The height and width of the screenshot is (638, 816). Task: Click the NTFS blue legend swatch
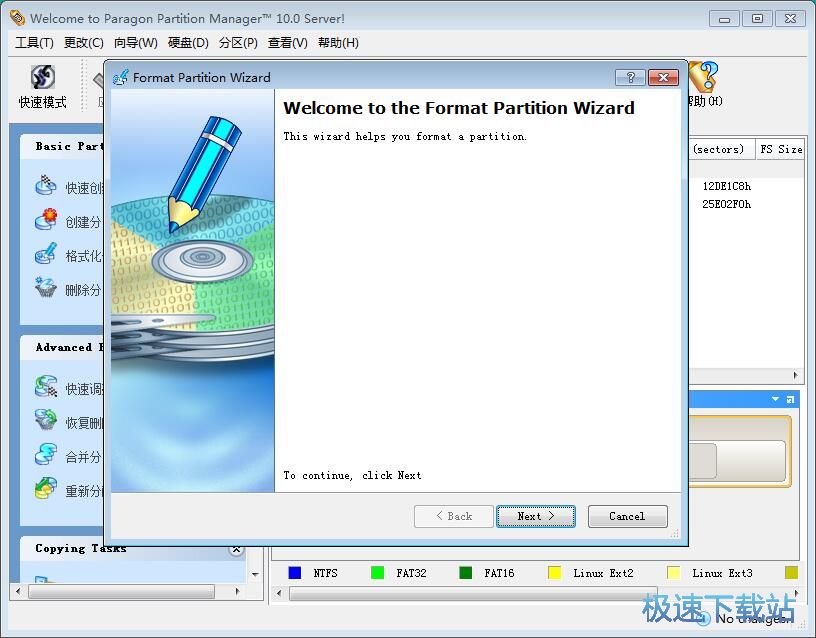295,573
